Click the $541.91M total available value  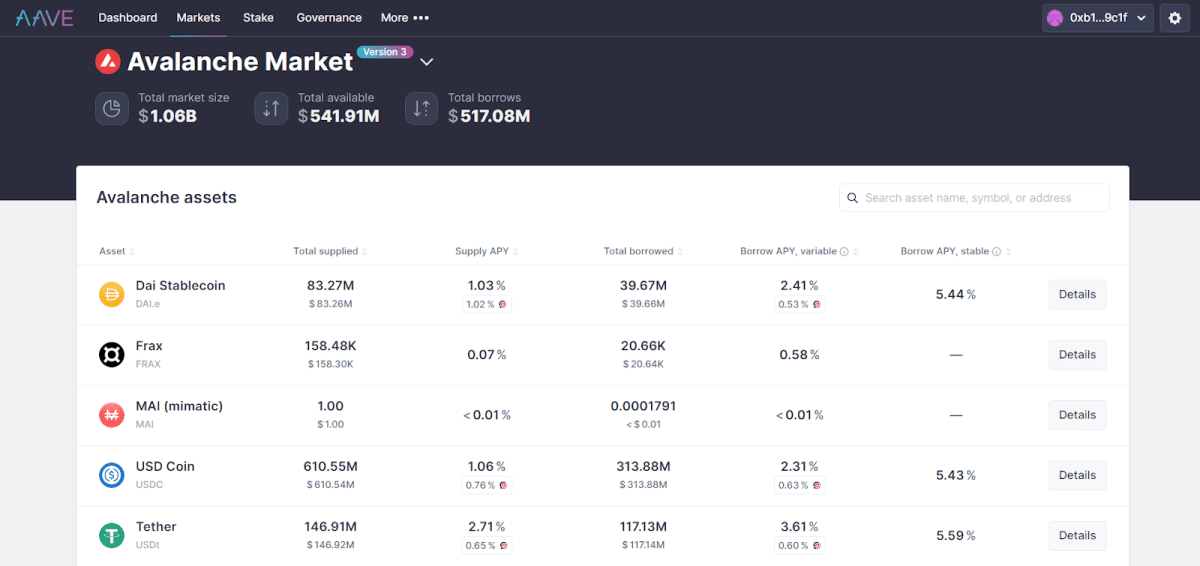coord(338,116)
